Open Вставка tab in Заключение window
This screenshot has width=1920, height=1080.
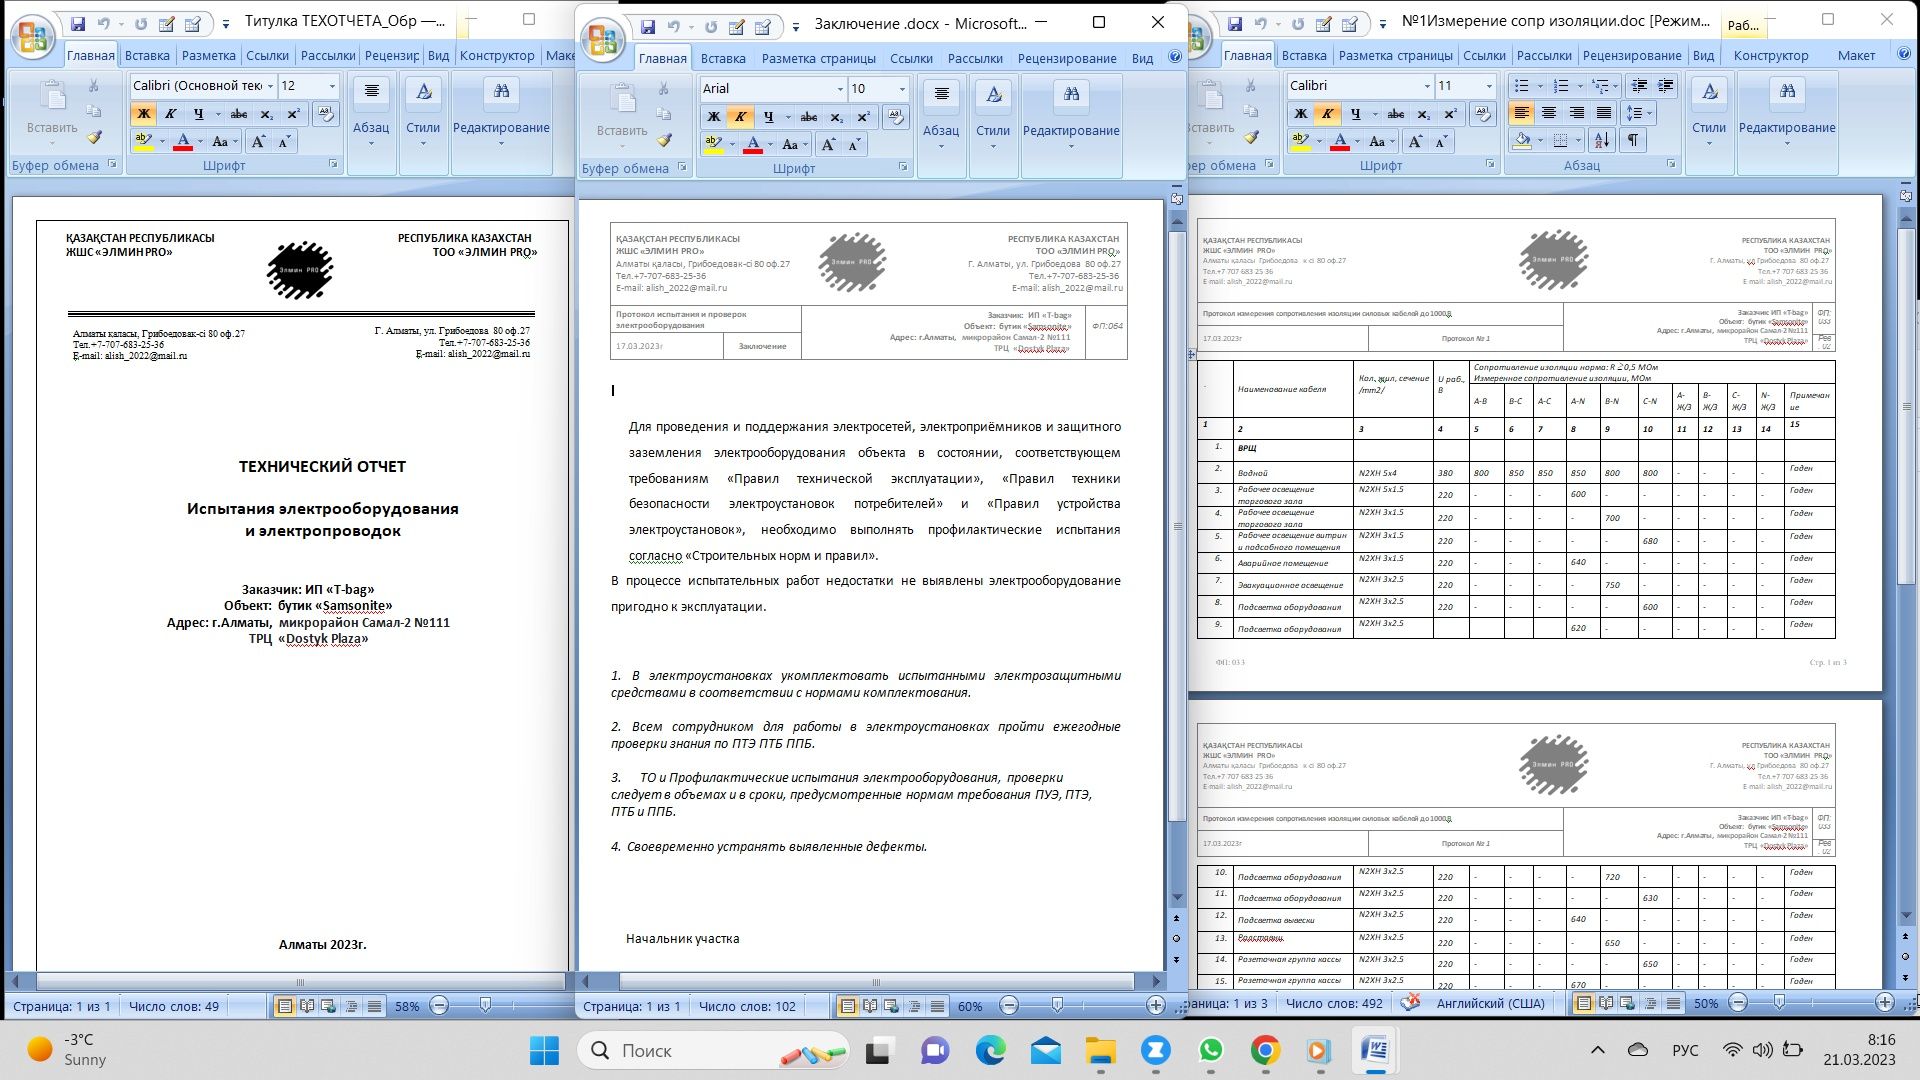click(723, 58)
